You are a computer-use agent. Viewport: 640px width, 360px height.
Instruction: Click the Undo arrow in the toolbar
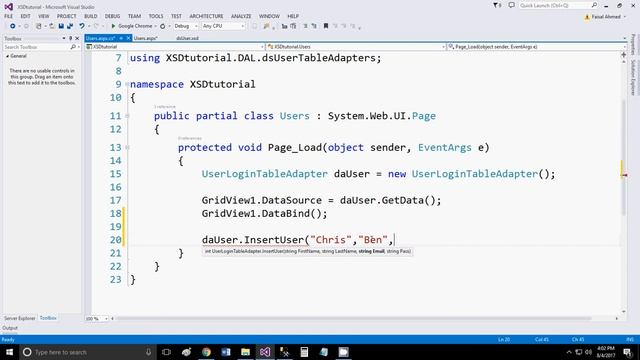point(82,26)
